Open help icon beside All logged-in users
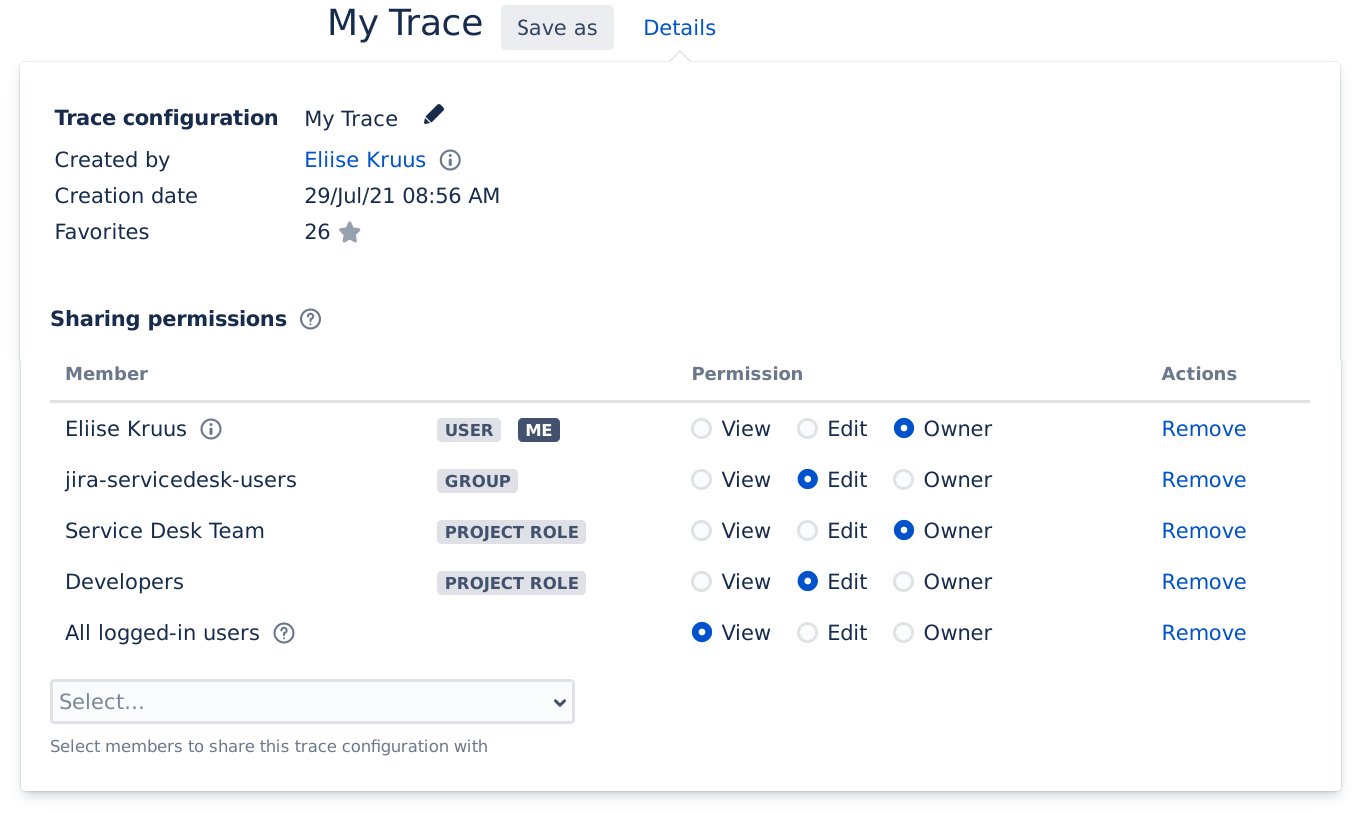 (284, 633)
